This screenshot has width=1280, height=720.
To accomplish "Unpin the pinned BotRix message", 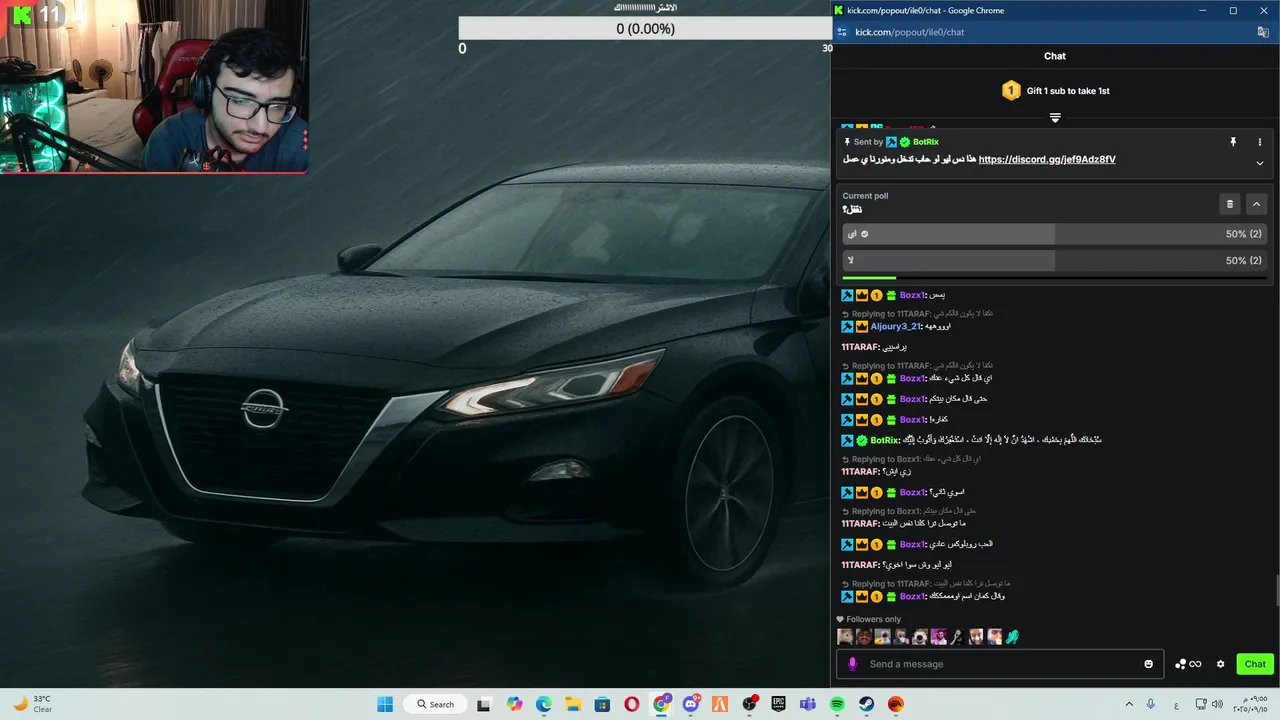I will [1233, 142].
